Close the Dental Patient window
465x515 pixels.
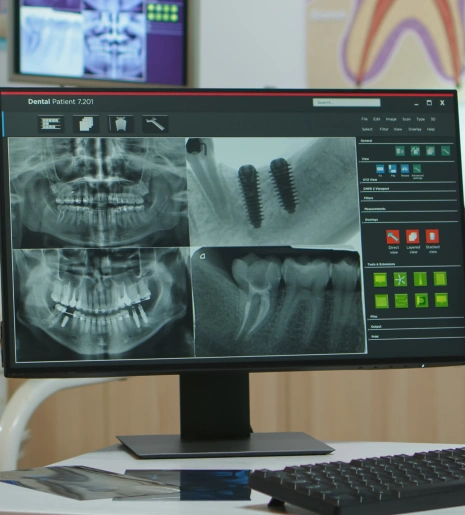pyautogui.click(x=442, y=103)
